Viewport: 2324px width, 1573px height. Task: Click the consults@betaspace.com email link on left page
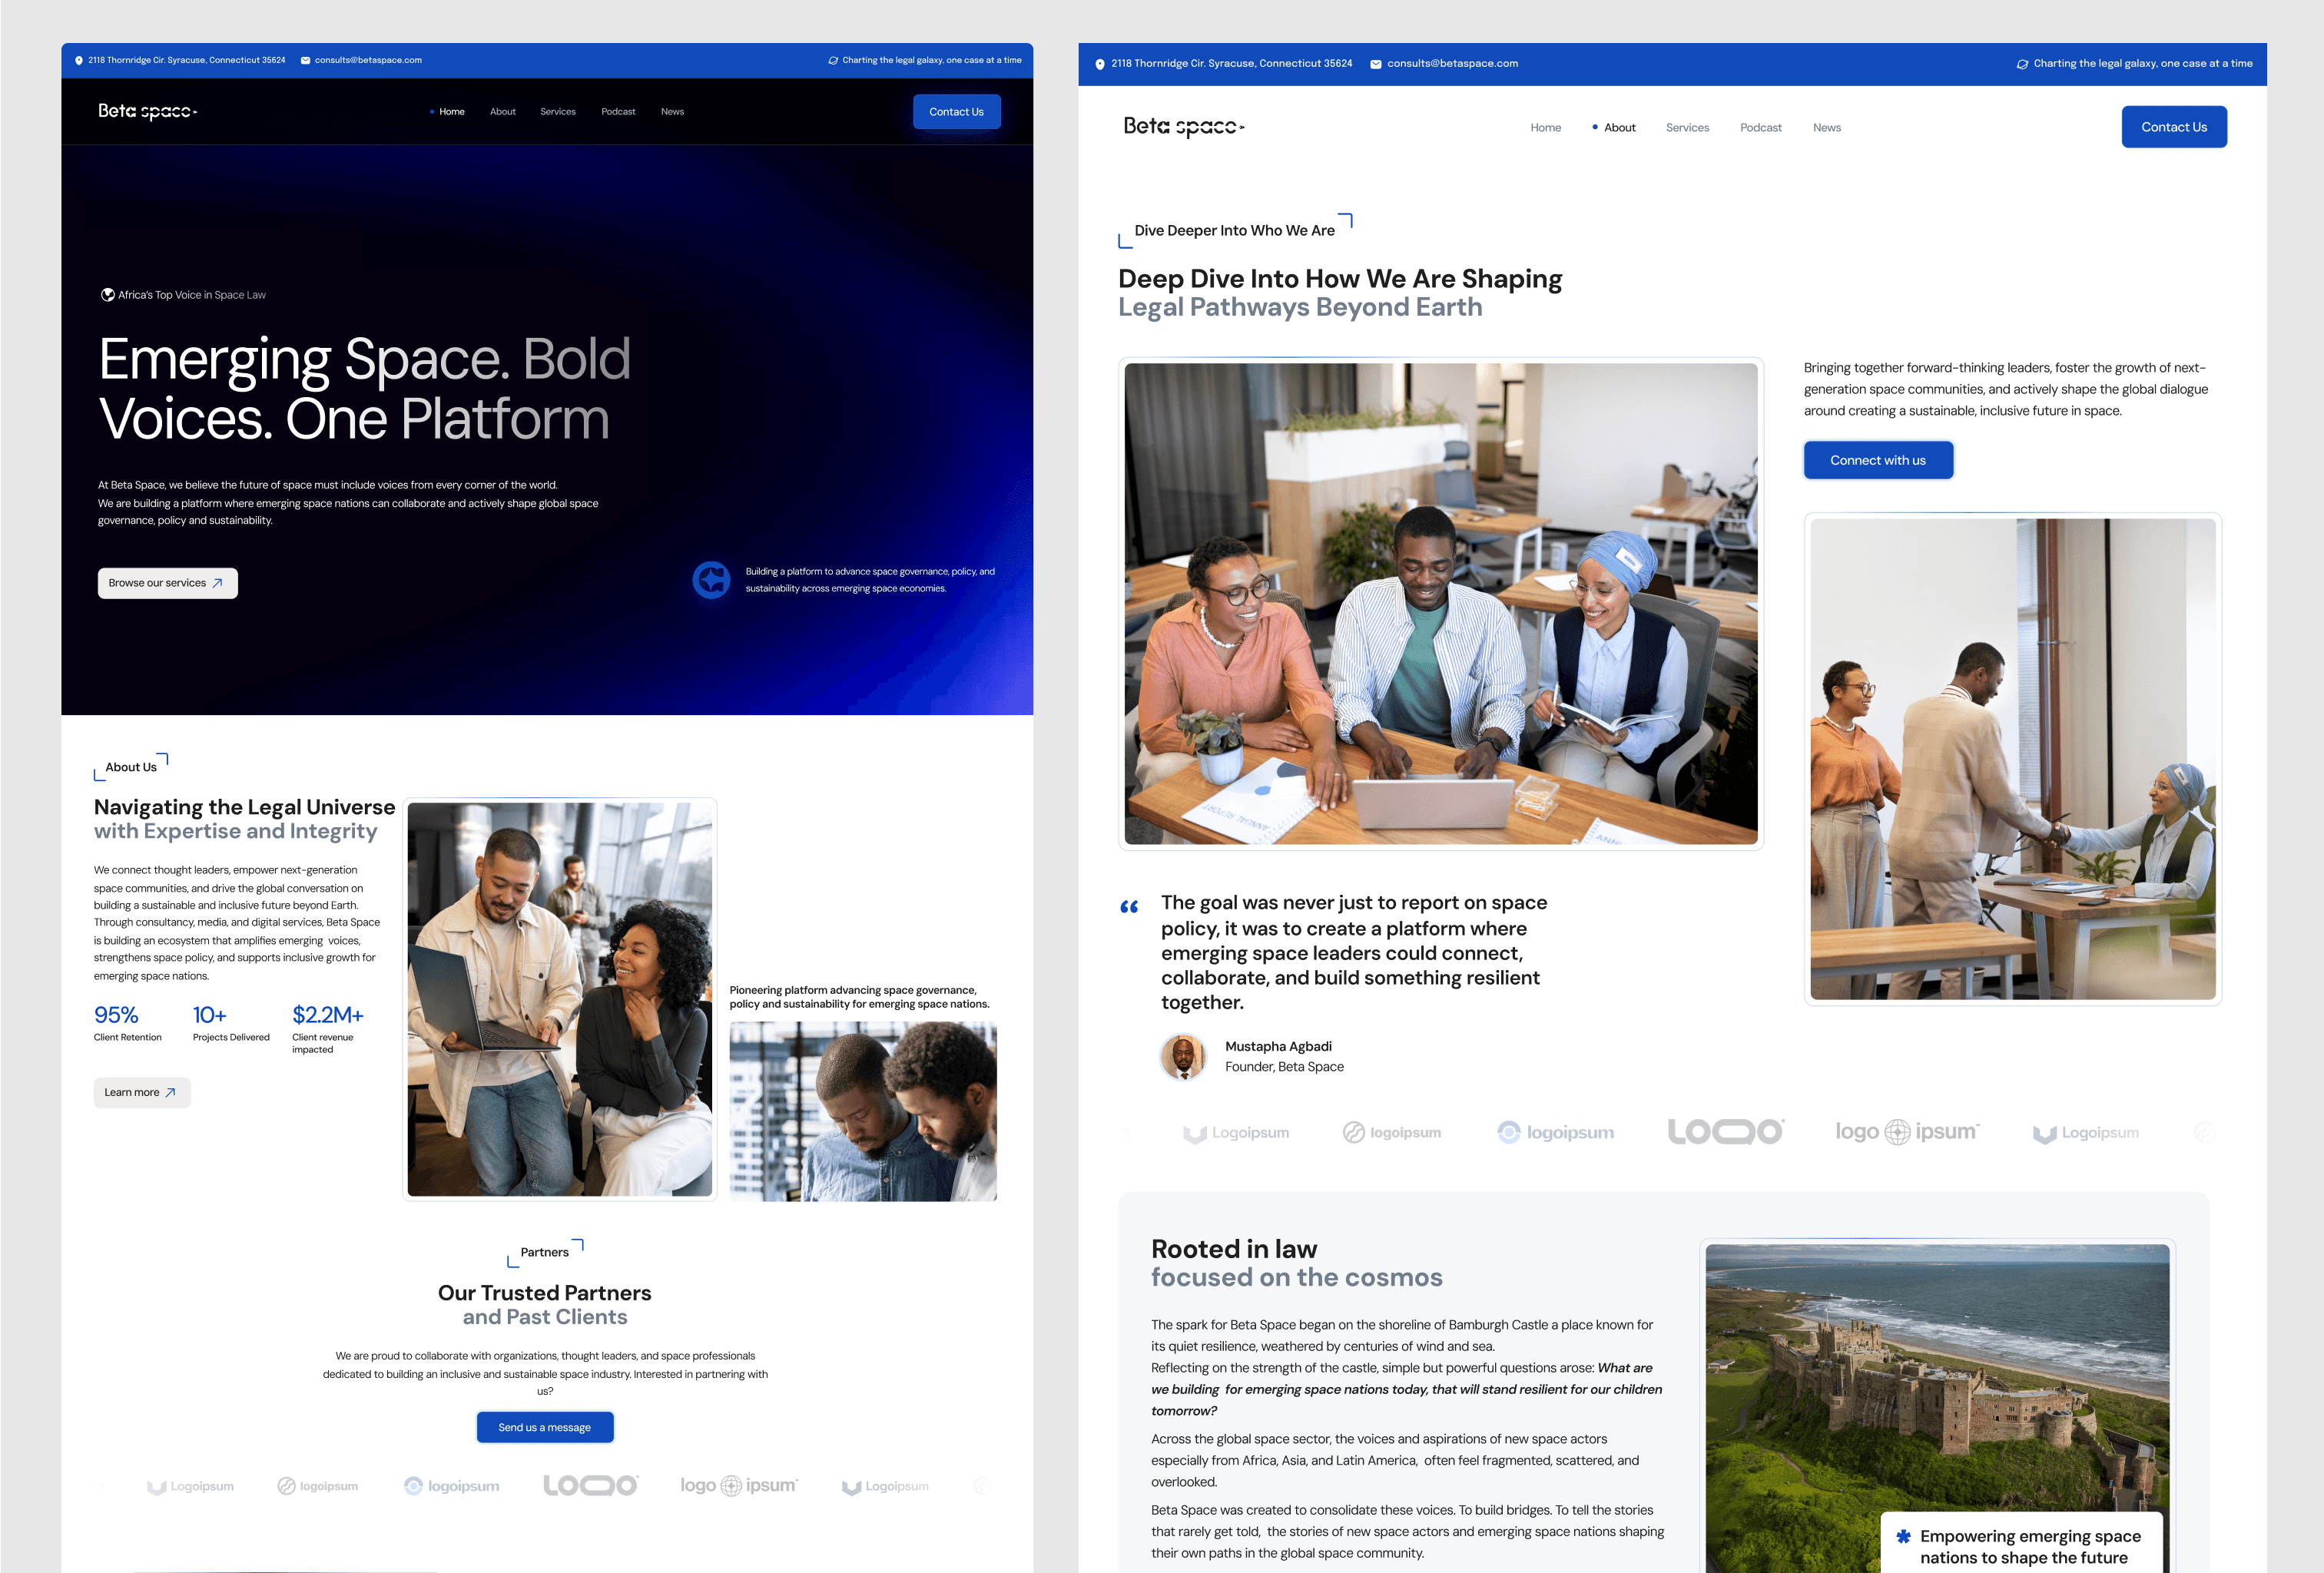(x=368, y=60)
